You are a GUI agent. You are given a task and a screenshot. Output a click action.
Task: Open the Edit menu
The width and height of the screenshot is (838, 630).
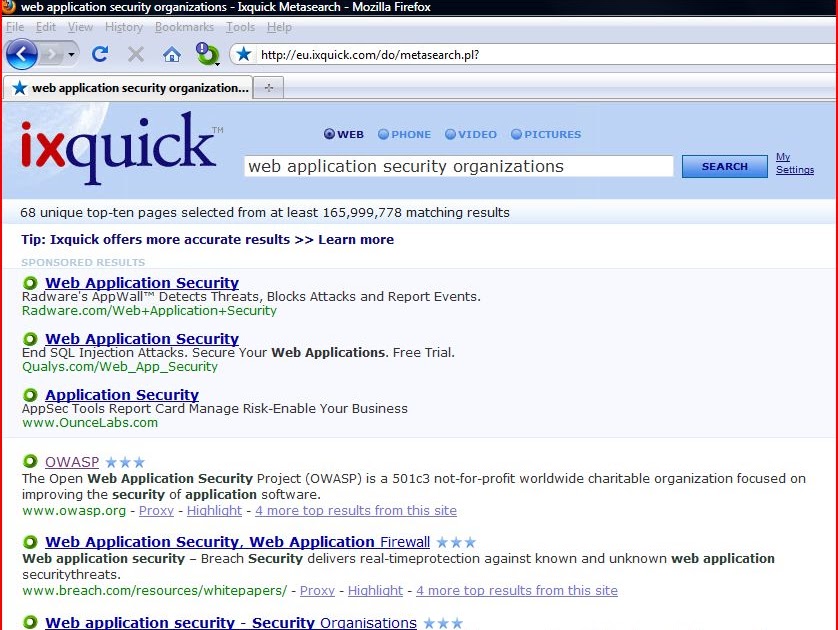tap(45, 27)
